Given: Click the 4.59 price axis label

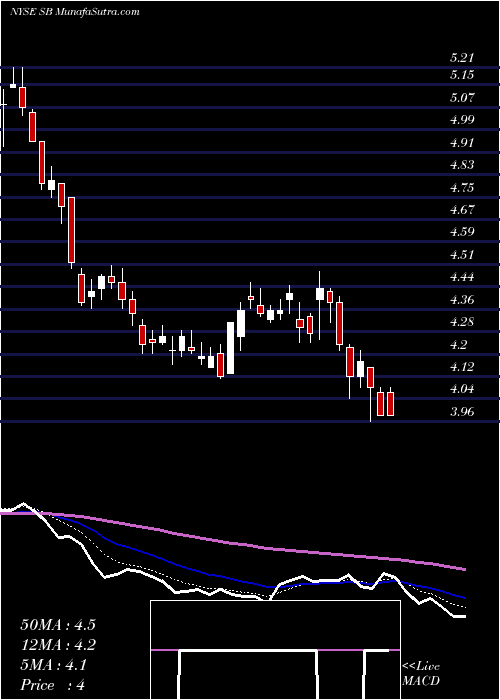Looking at the screenshot, I should pyautogui.click(x=462, y=232).
